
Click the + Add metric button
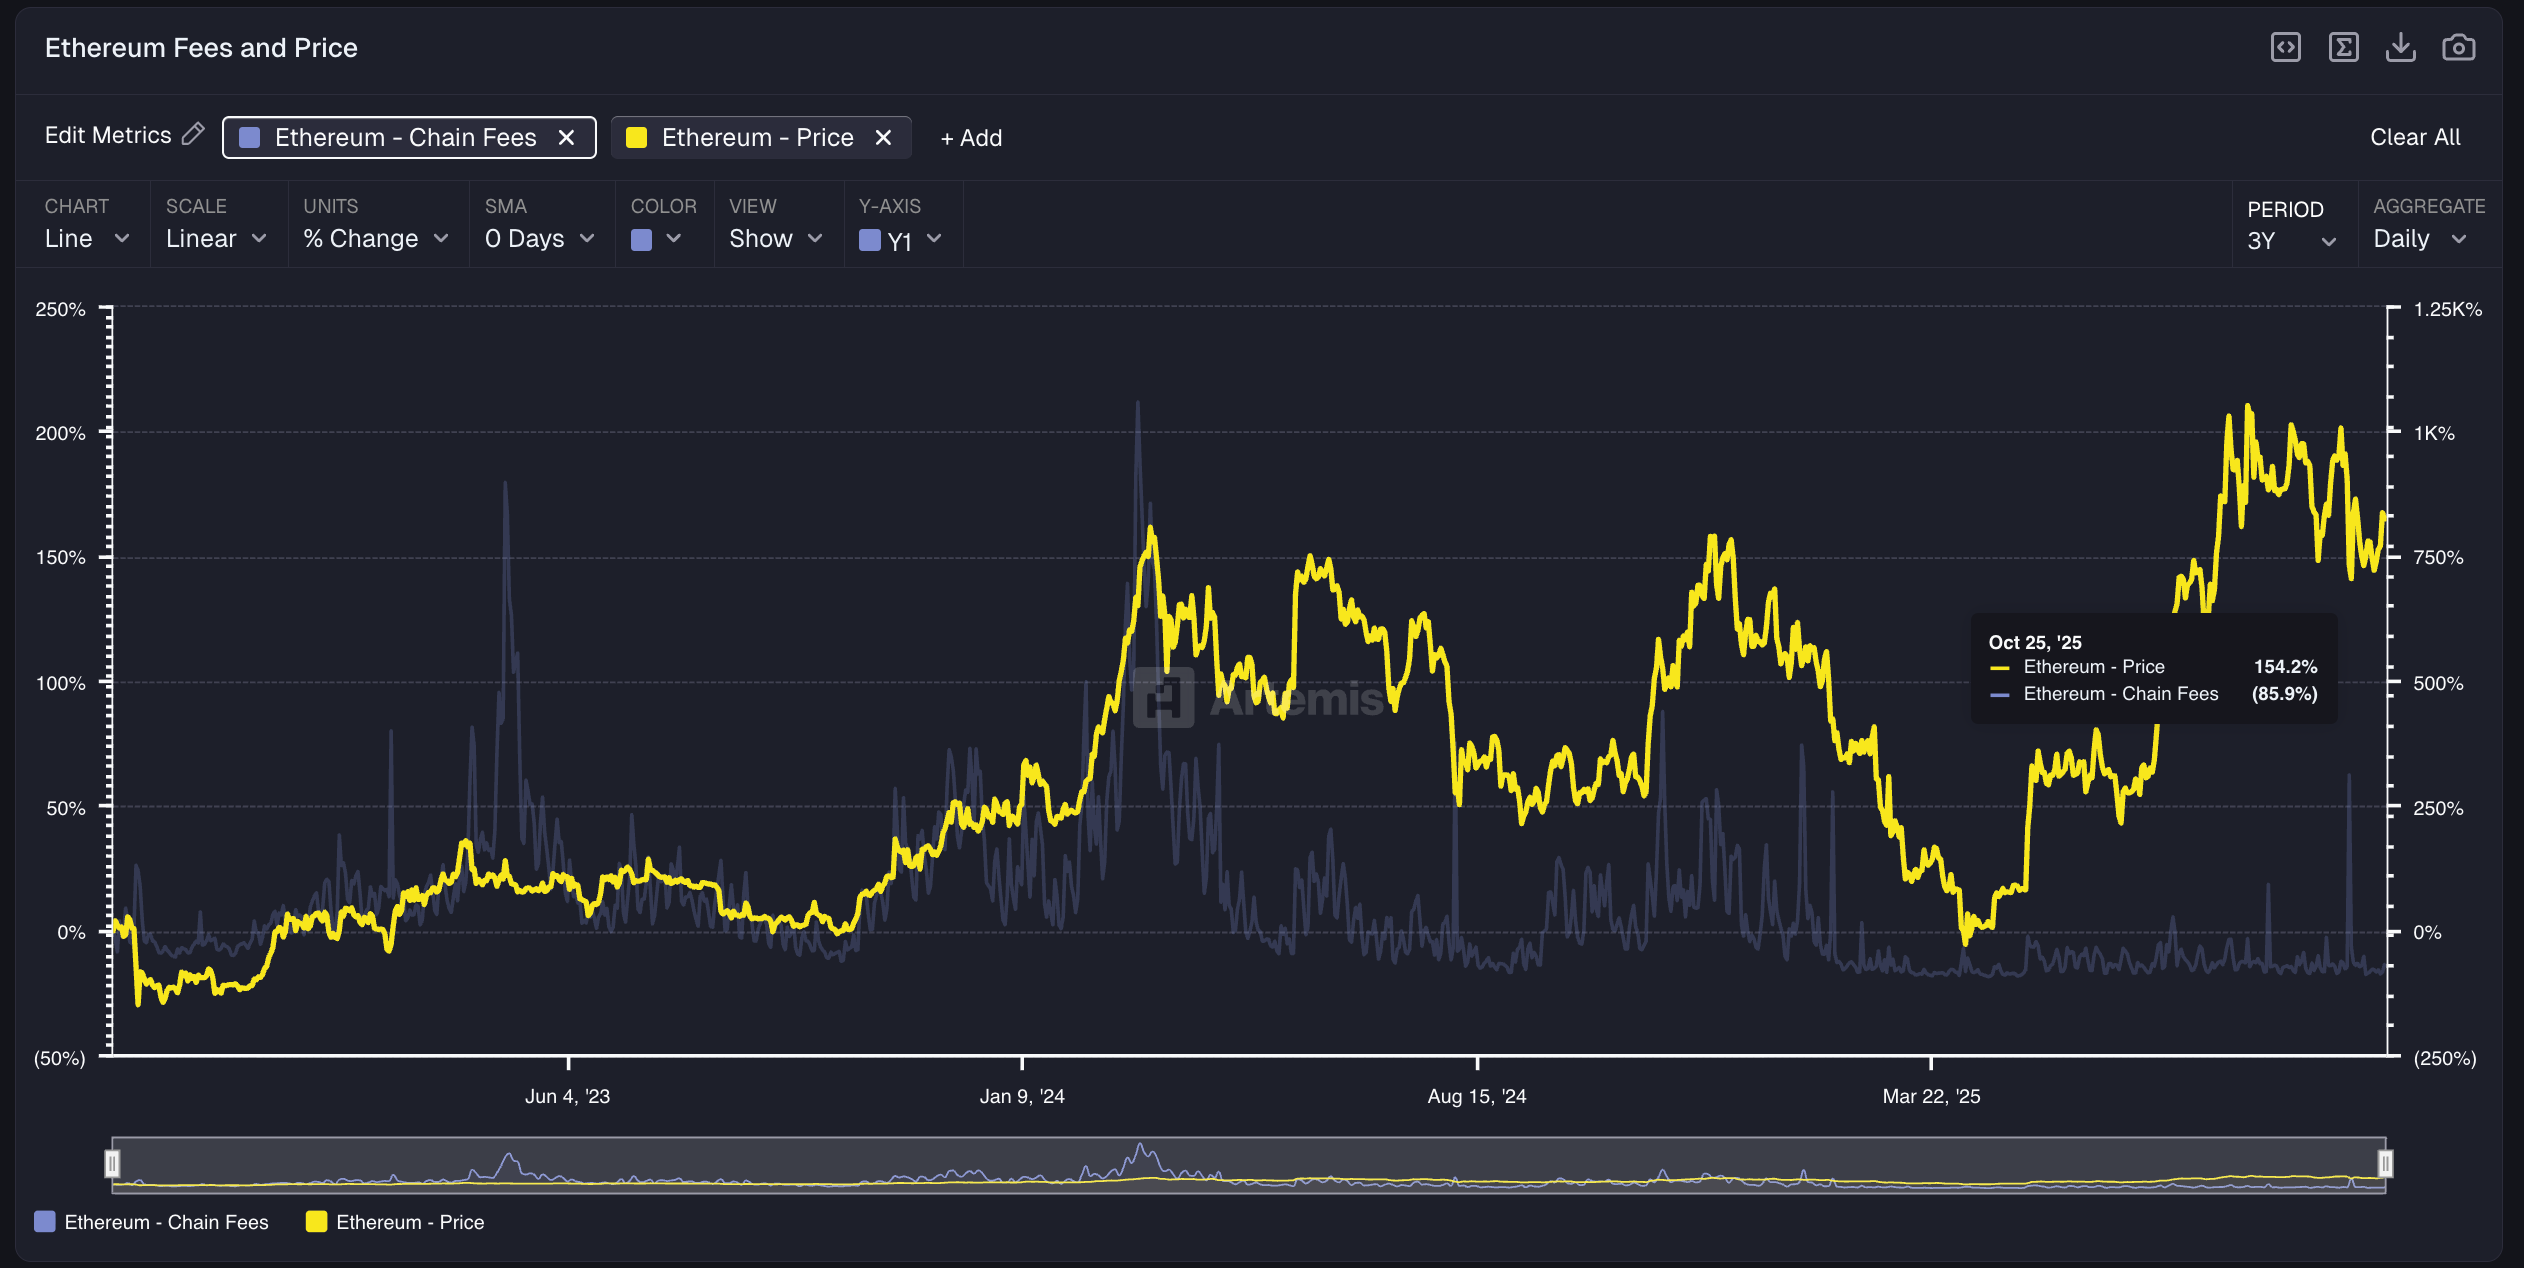click(971, 138)
